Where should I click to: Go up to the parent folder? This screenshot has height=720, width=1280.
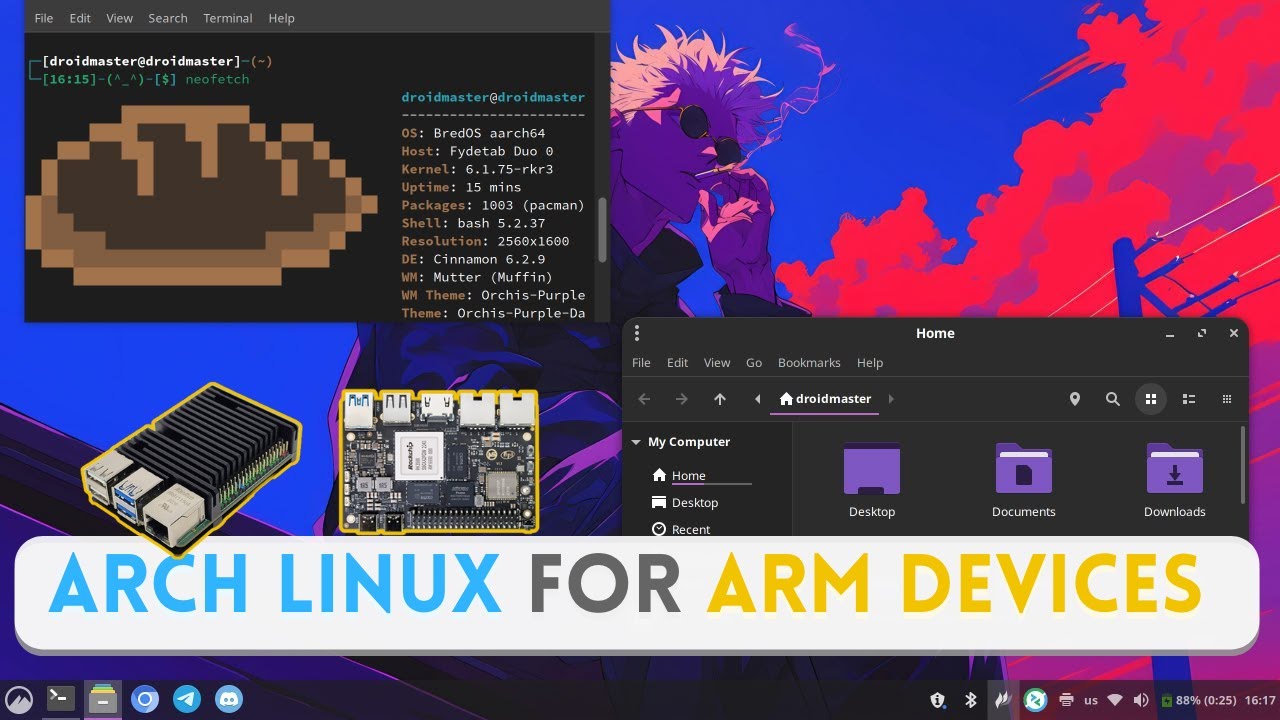[x=719, y=399]
